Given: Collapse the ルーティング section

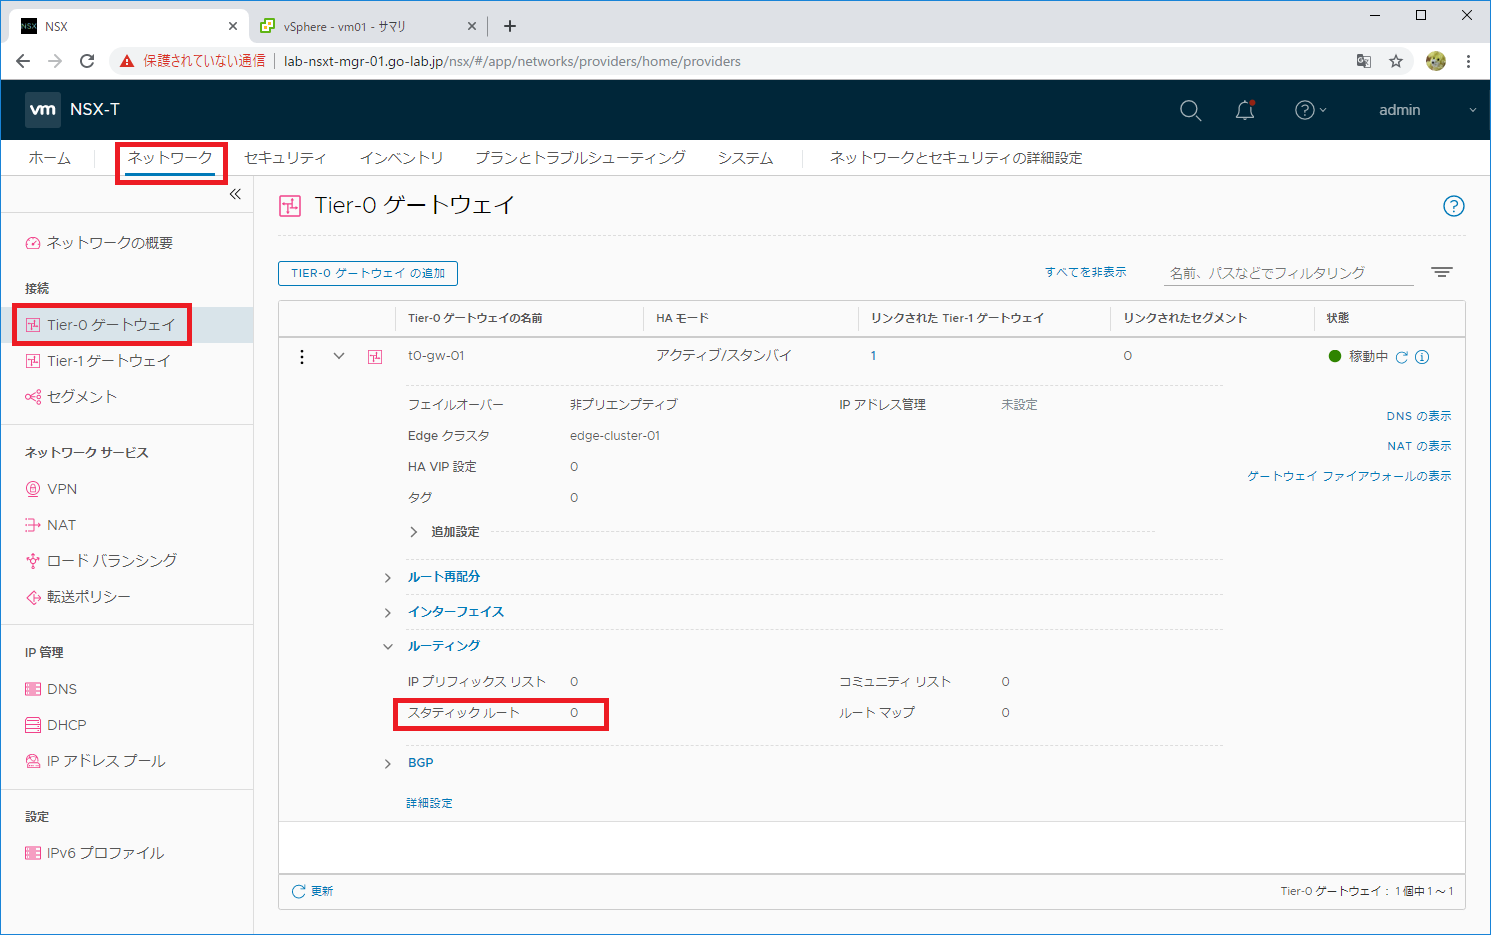Looking at the screenshot, I should (x=388, y=647).
